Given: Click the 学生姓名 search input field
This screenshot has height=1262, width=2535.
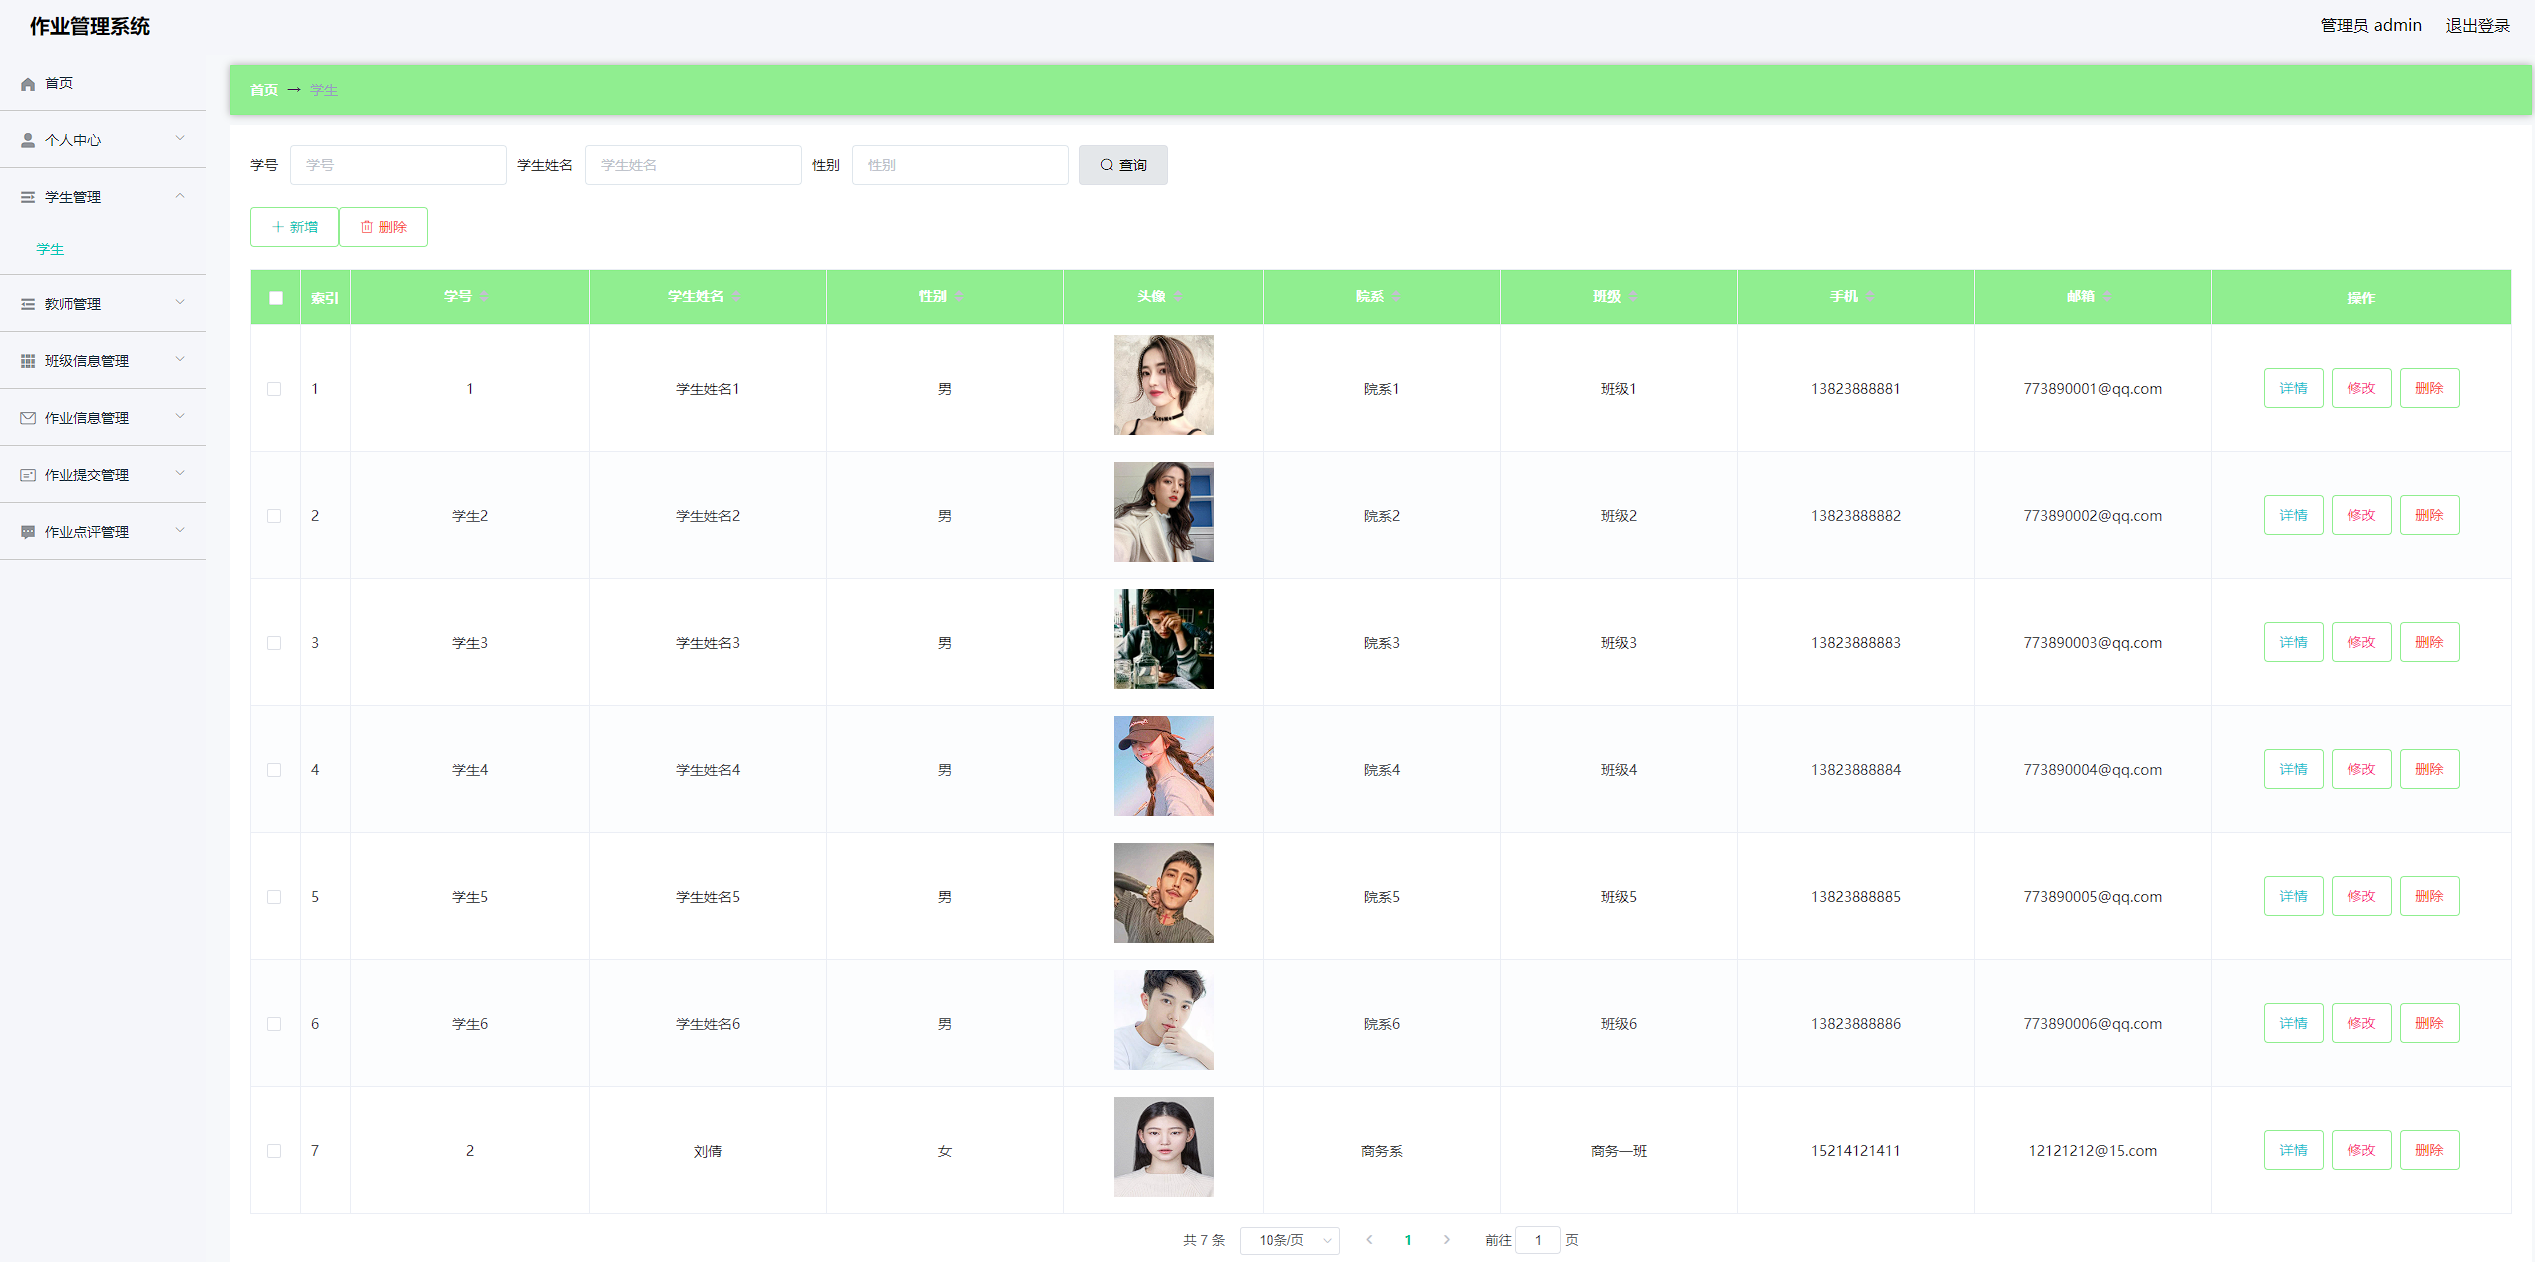Looking at the screenshot, I should click(x=692, y=165).
